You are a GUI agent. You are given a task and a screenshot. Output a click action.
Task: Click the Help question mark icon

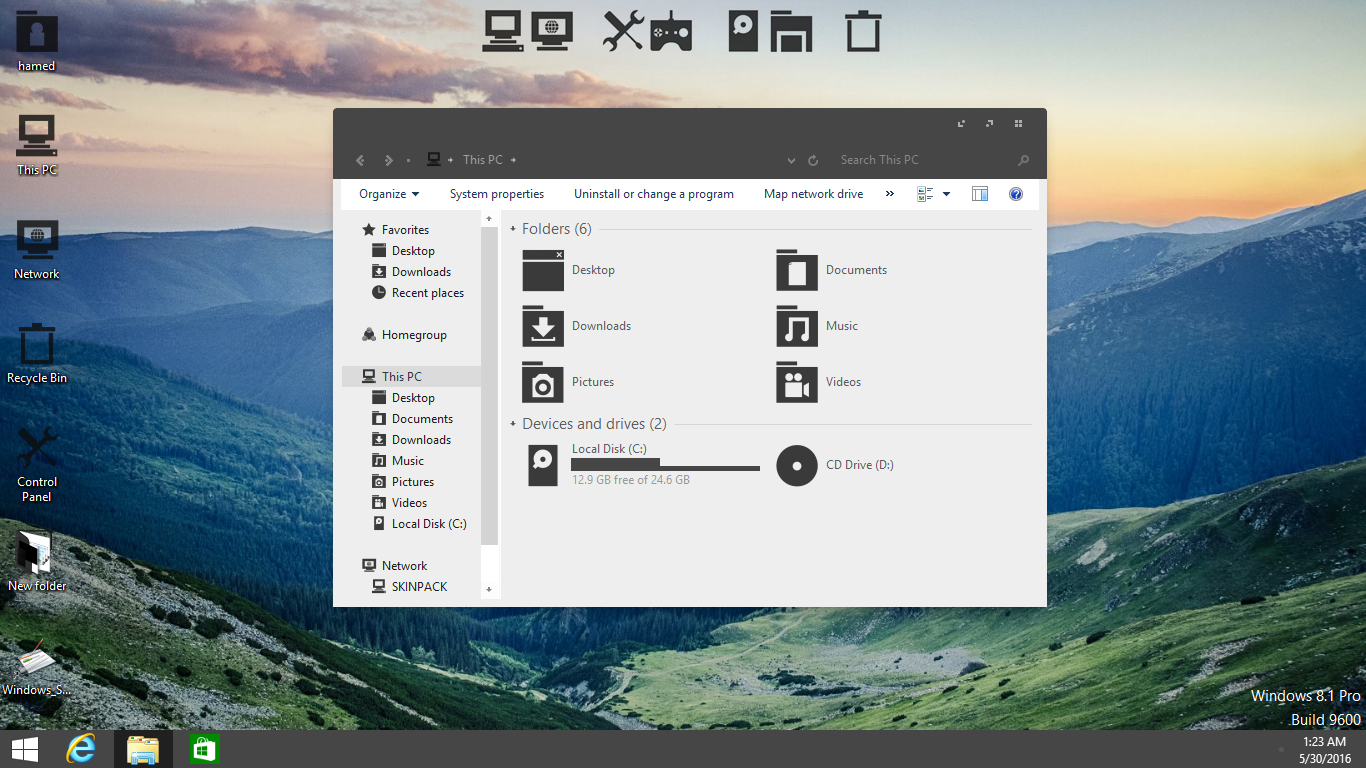[x=1016, y=194]
